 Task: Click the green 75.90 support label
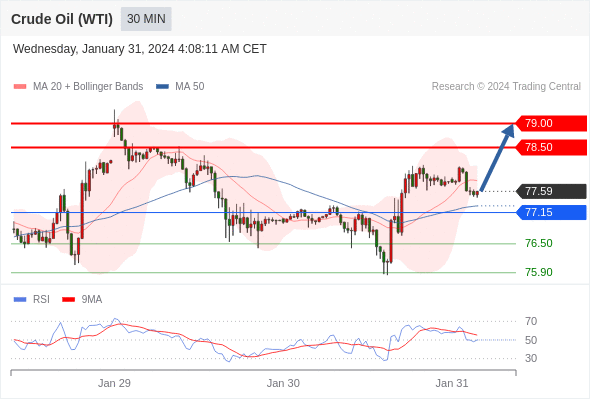pyautogui.click(x=539, y=272)
